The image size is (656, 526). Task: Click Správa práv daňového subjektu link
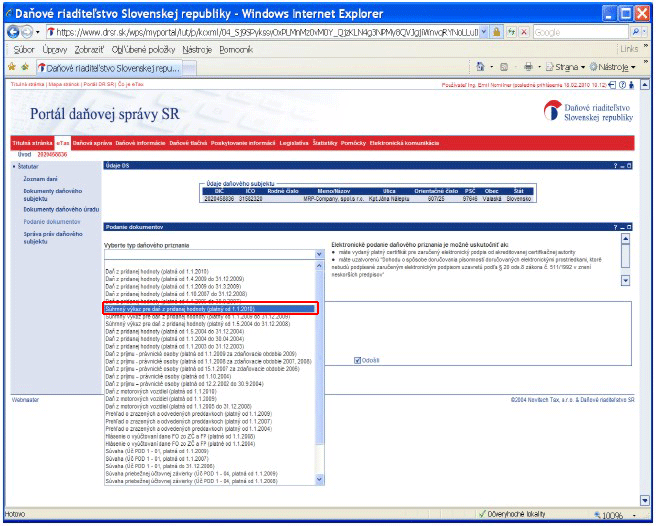tap(53, 238)
